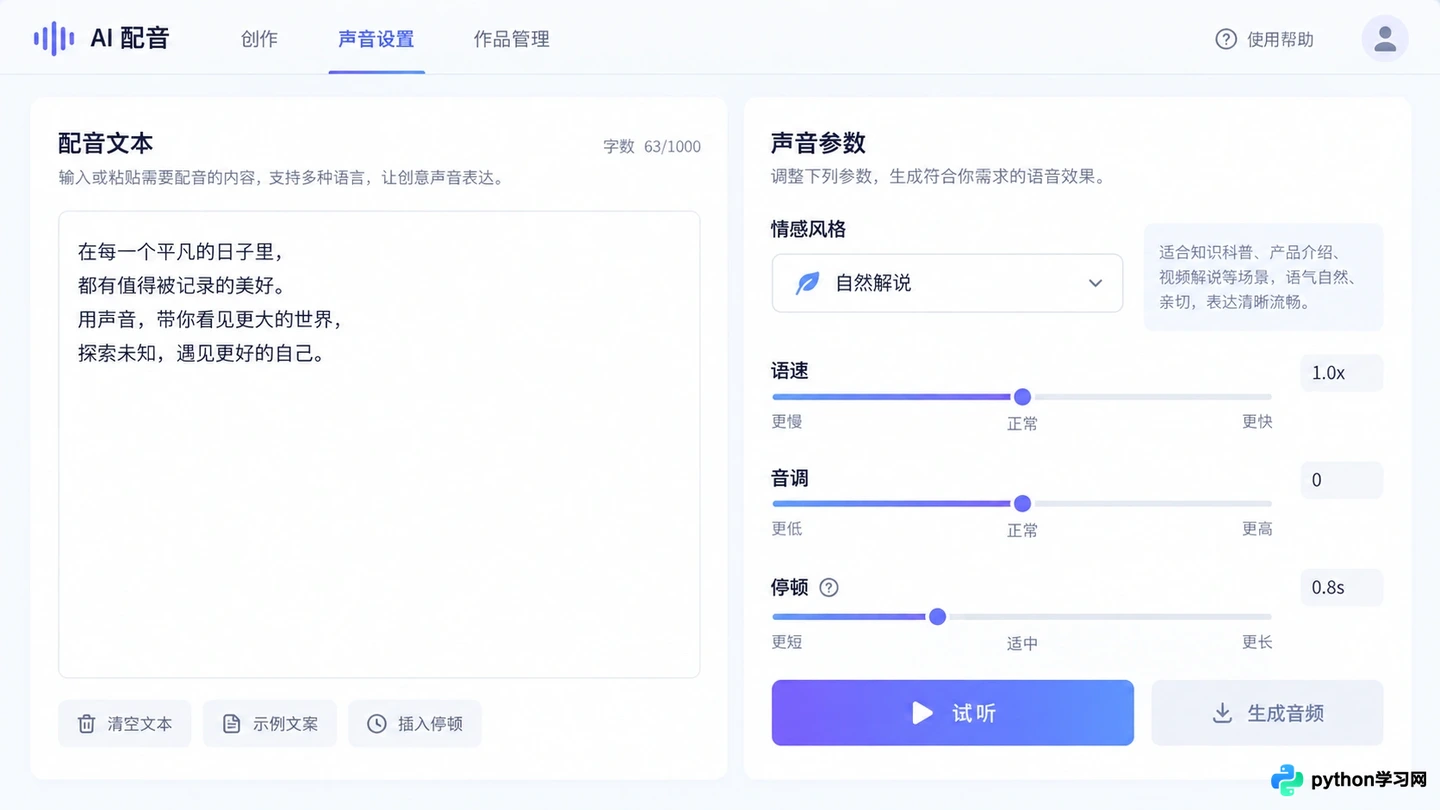Click the document icon on 示例文案
This screenshot has width=1440, height=810.
tap(231, 723)
